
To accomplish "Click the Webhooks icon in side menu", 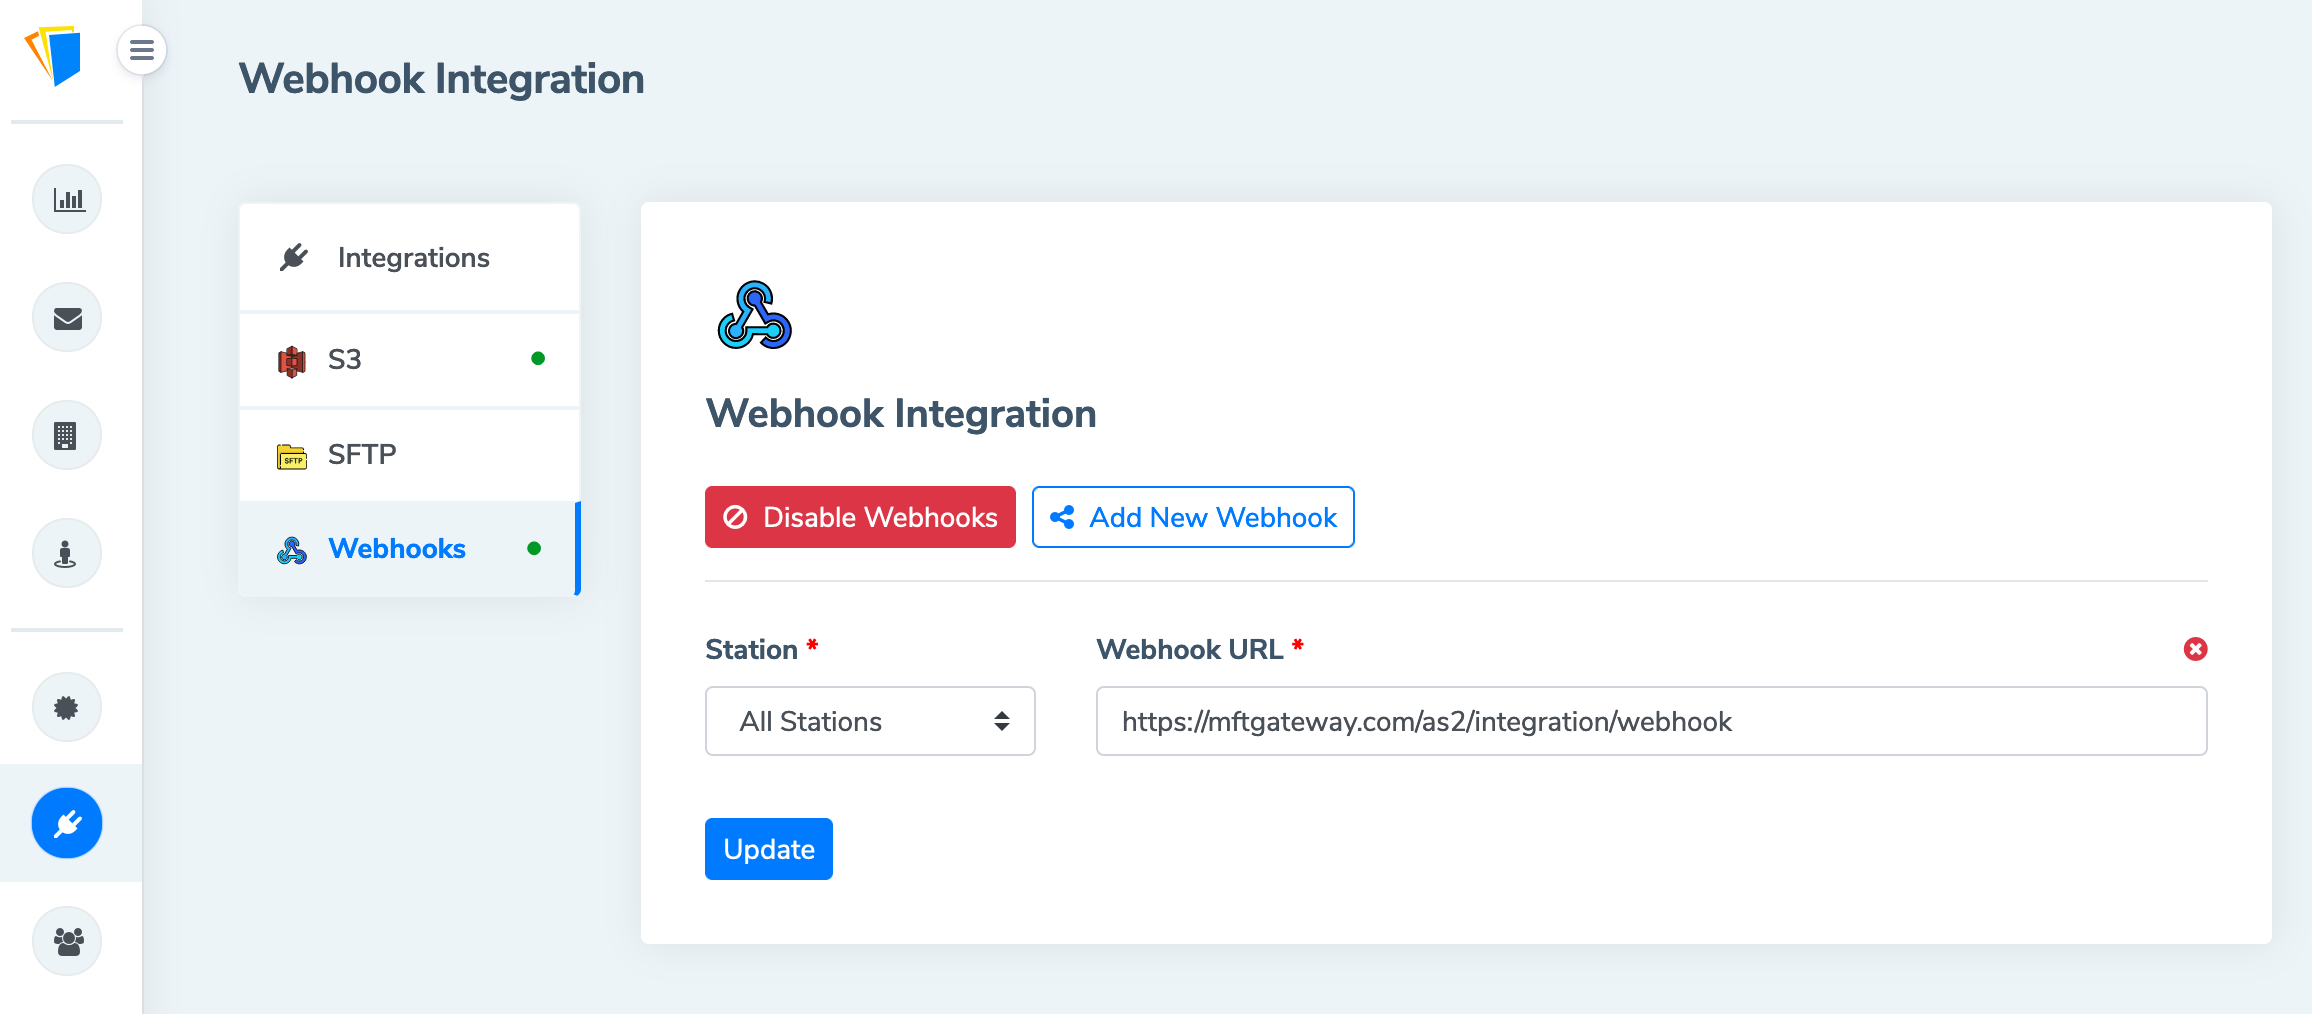I will [292, 550].
